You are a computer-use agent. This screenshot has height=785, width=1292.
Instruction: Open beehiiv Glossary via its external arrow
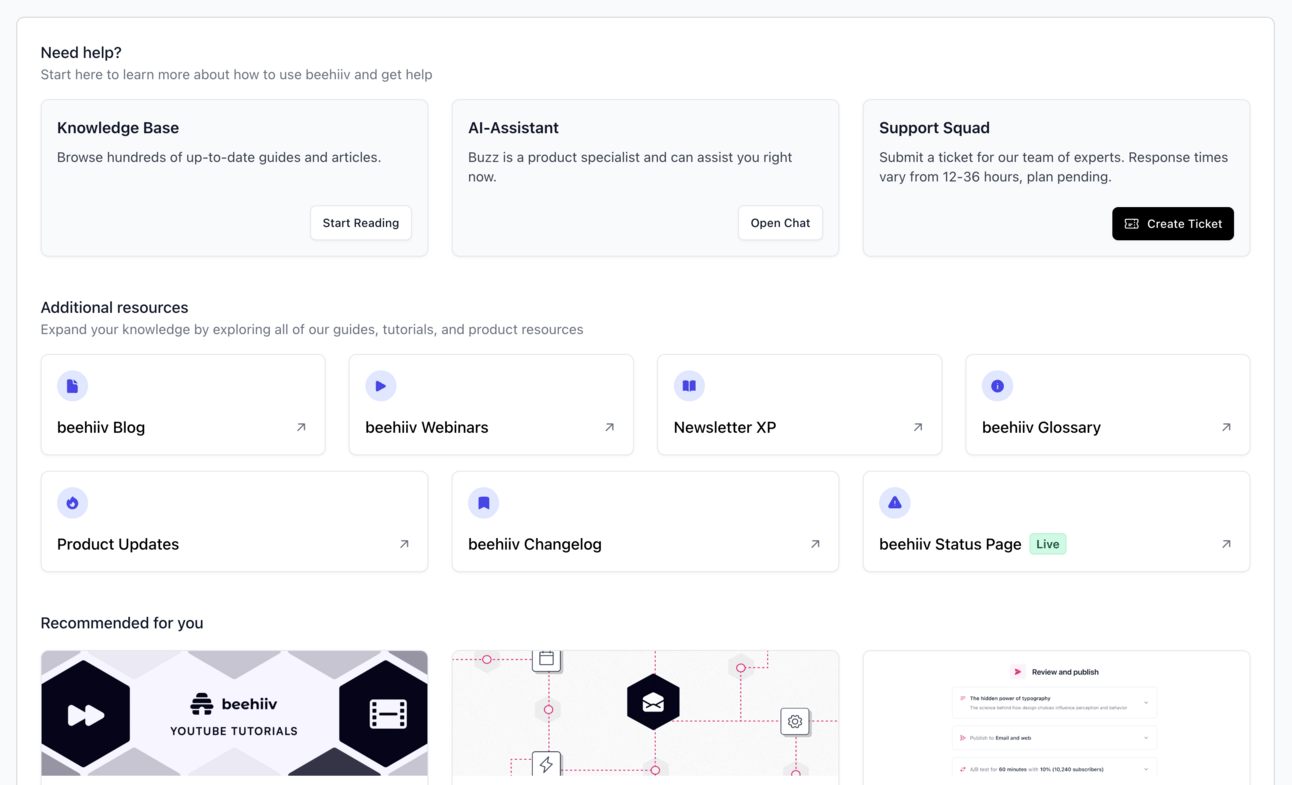coord(1226,427)
